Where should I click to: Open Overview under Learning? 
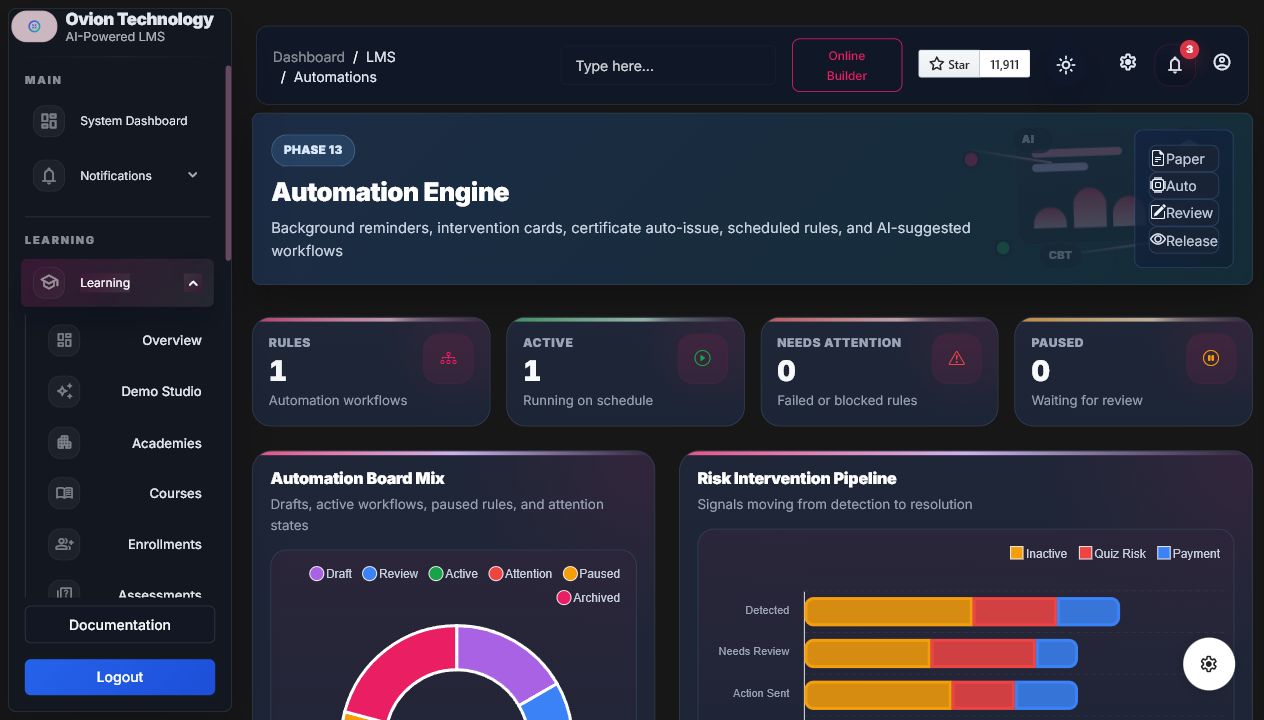pos(172,340)
